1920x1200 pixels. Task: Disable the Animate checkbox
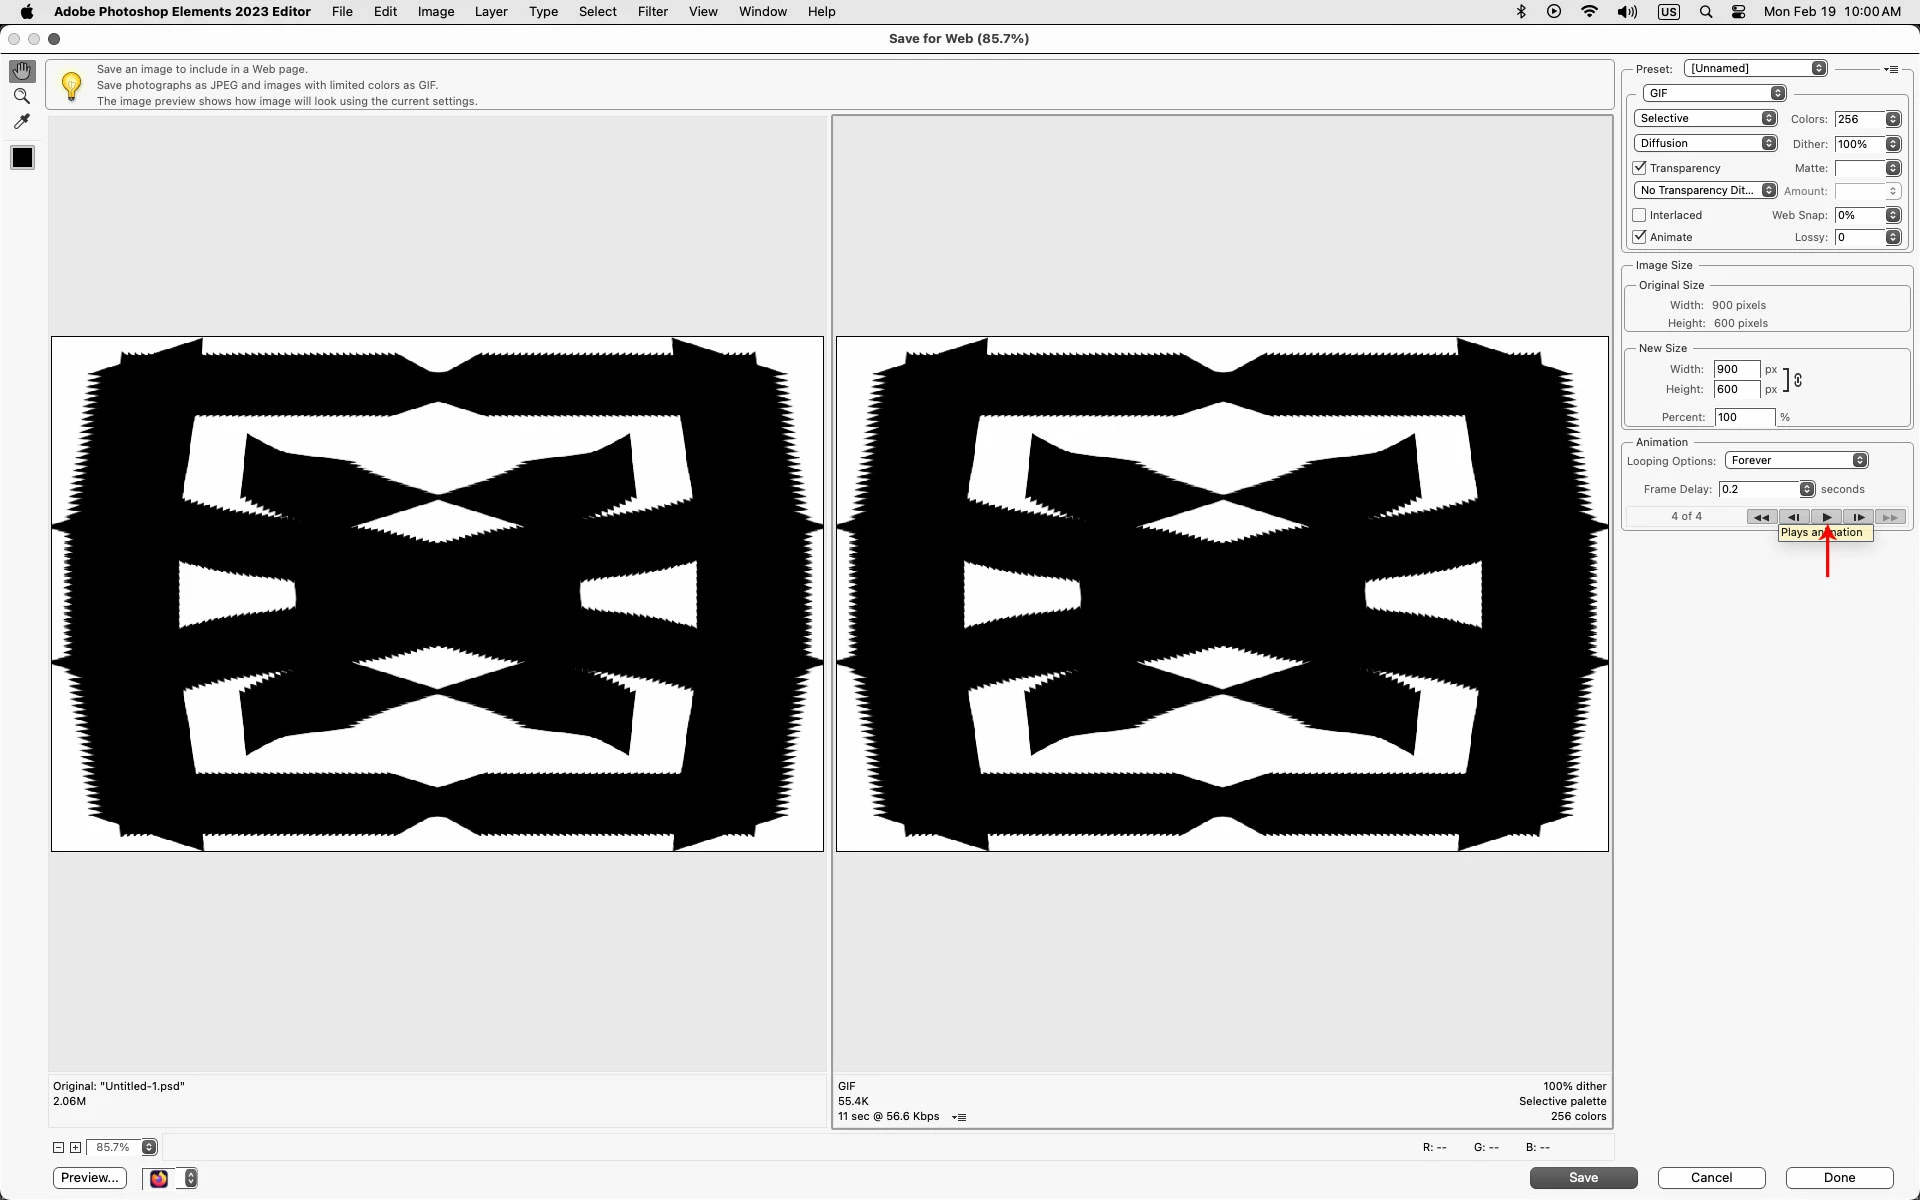tap(1639, 237)
